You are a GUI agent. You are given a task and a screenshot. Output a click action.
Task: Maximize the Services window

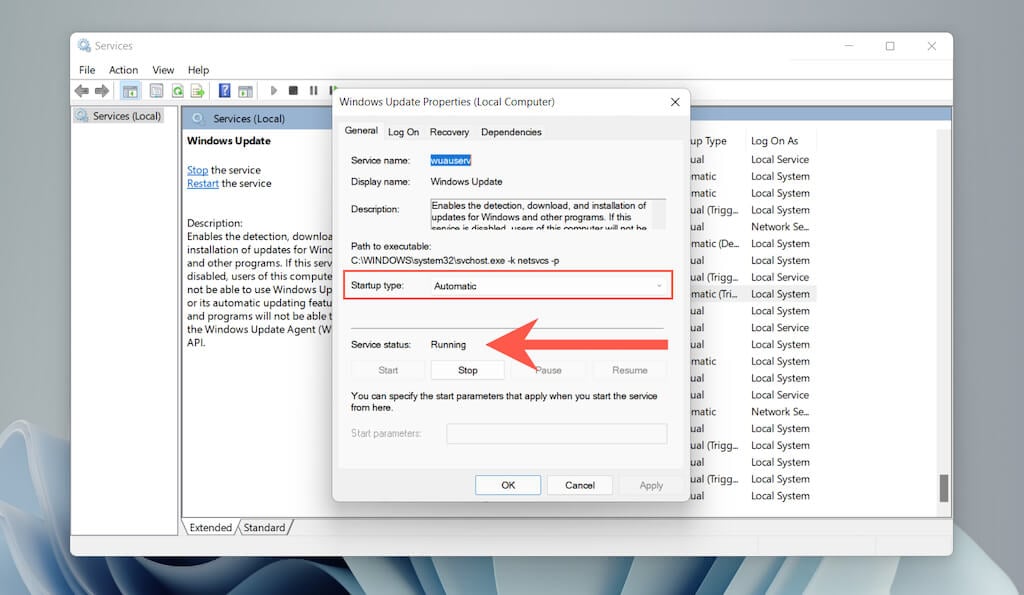[x=889, y=46]
